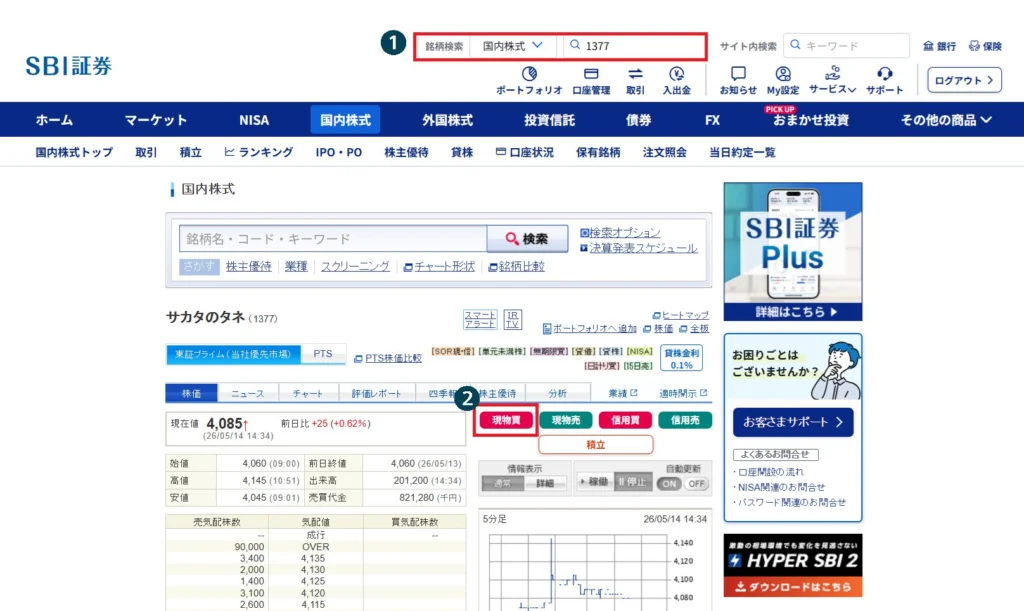This screenshot has height=611, width=1024.
Task: Click the 稼働 play control
Action: 594,482
